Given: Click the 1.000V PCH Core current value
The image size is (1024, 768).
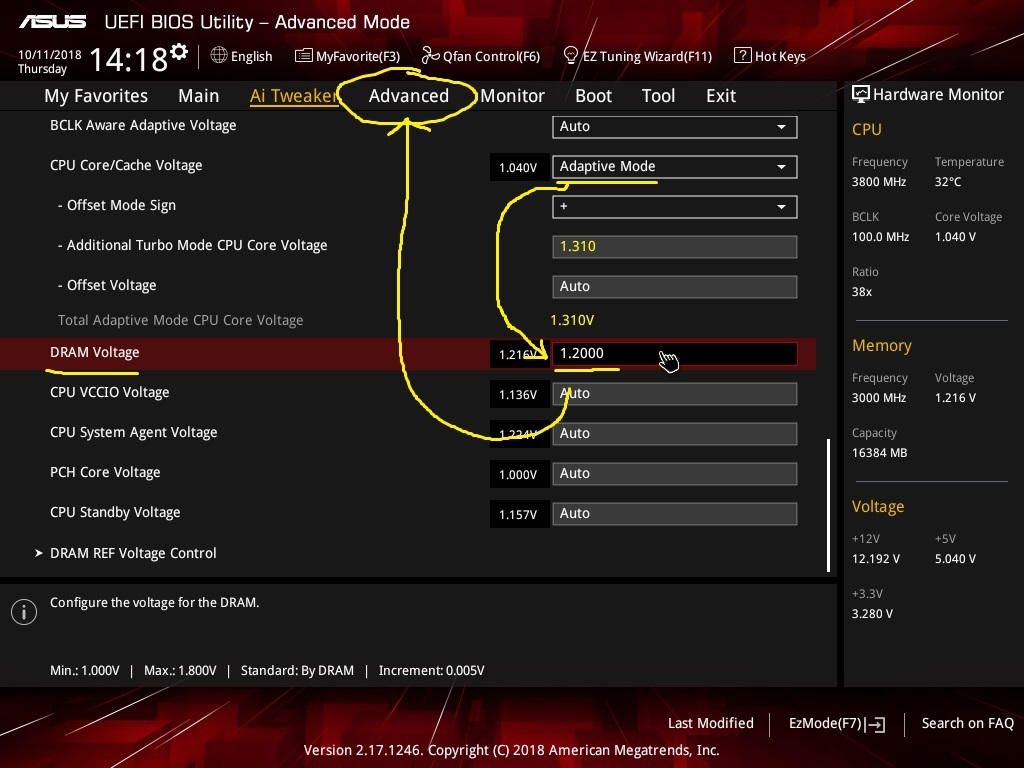Looking at the screenshot, I should (519, 475).
